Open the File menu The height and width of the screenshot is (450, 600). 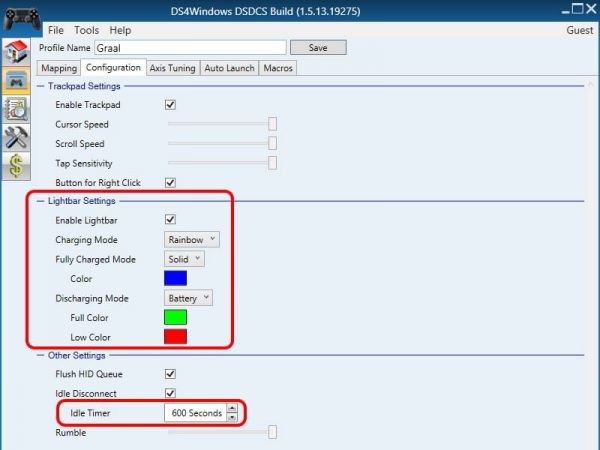point(56,30)
